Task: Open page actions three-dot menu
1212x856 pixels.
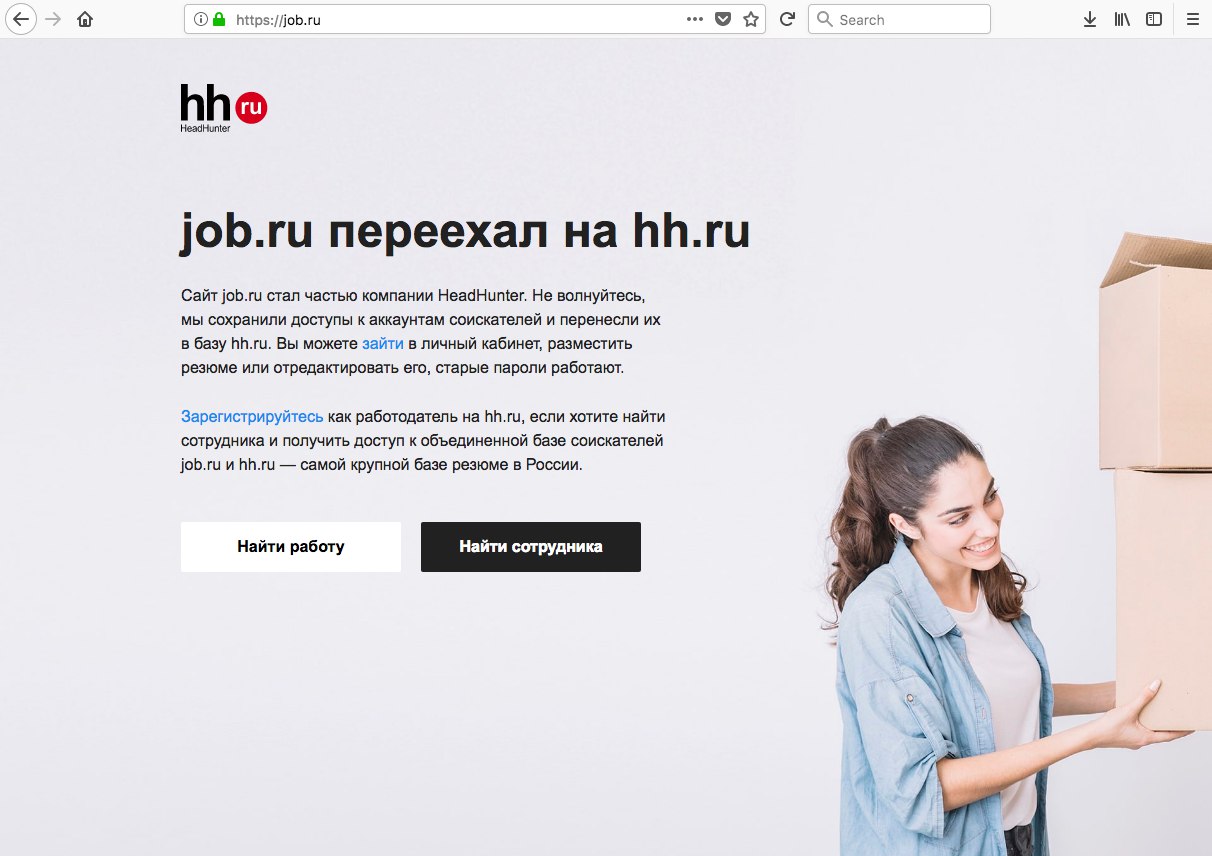Action: [x=695, y=19]
